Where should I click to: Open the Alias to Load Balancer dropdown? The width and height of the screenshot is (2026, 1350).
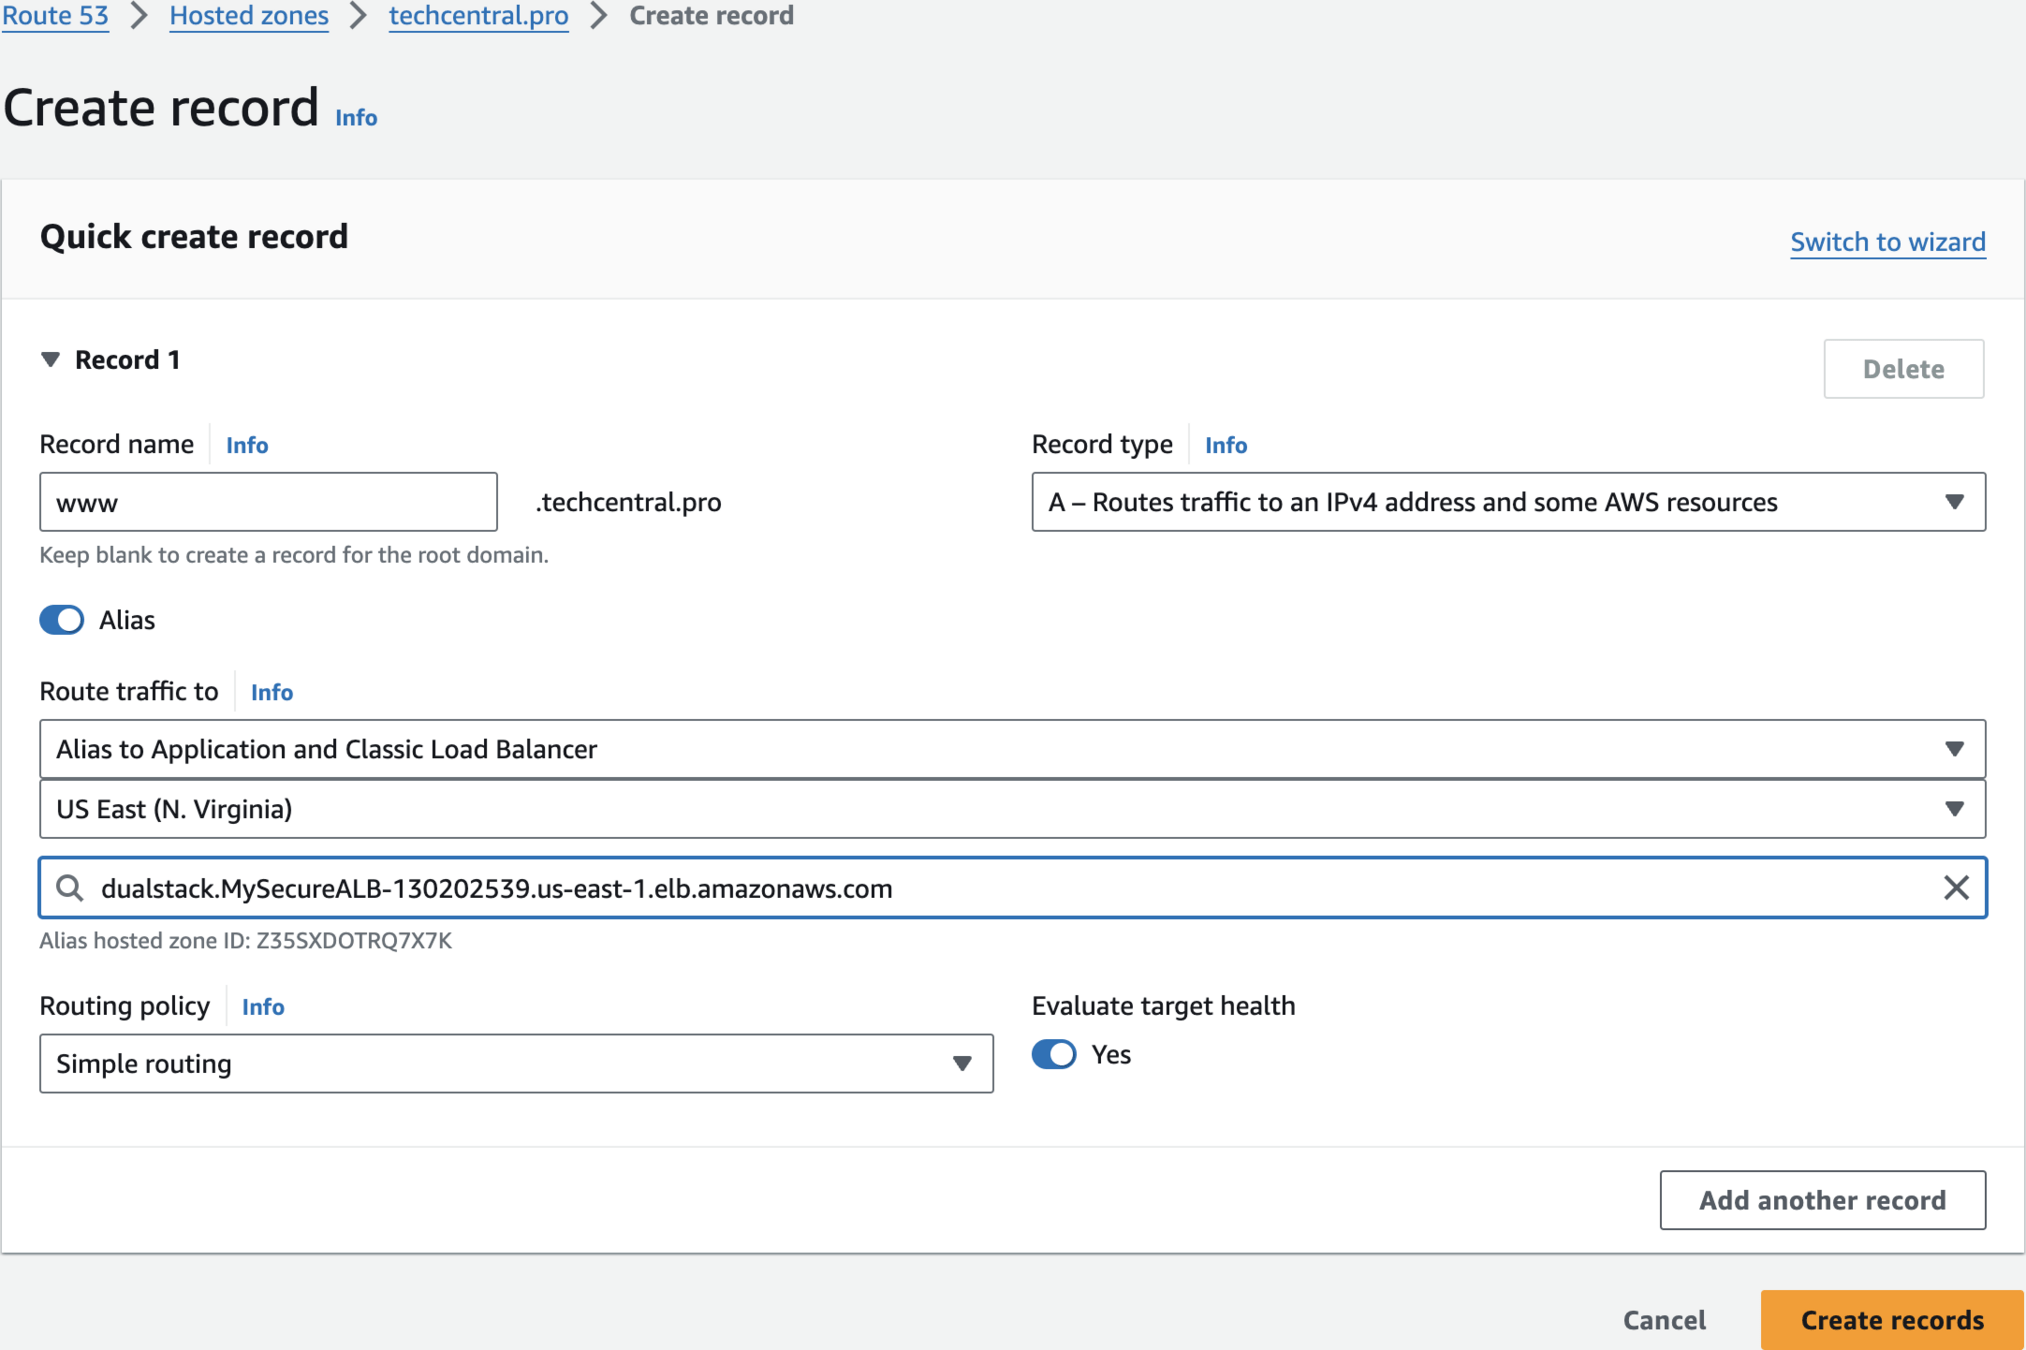(x=1011, y=749)
